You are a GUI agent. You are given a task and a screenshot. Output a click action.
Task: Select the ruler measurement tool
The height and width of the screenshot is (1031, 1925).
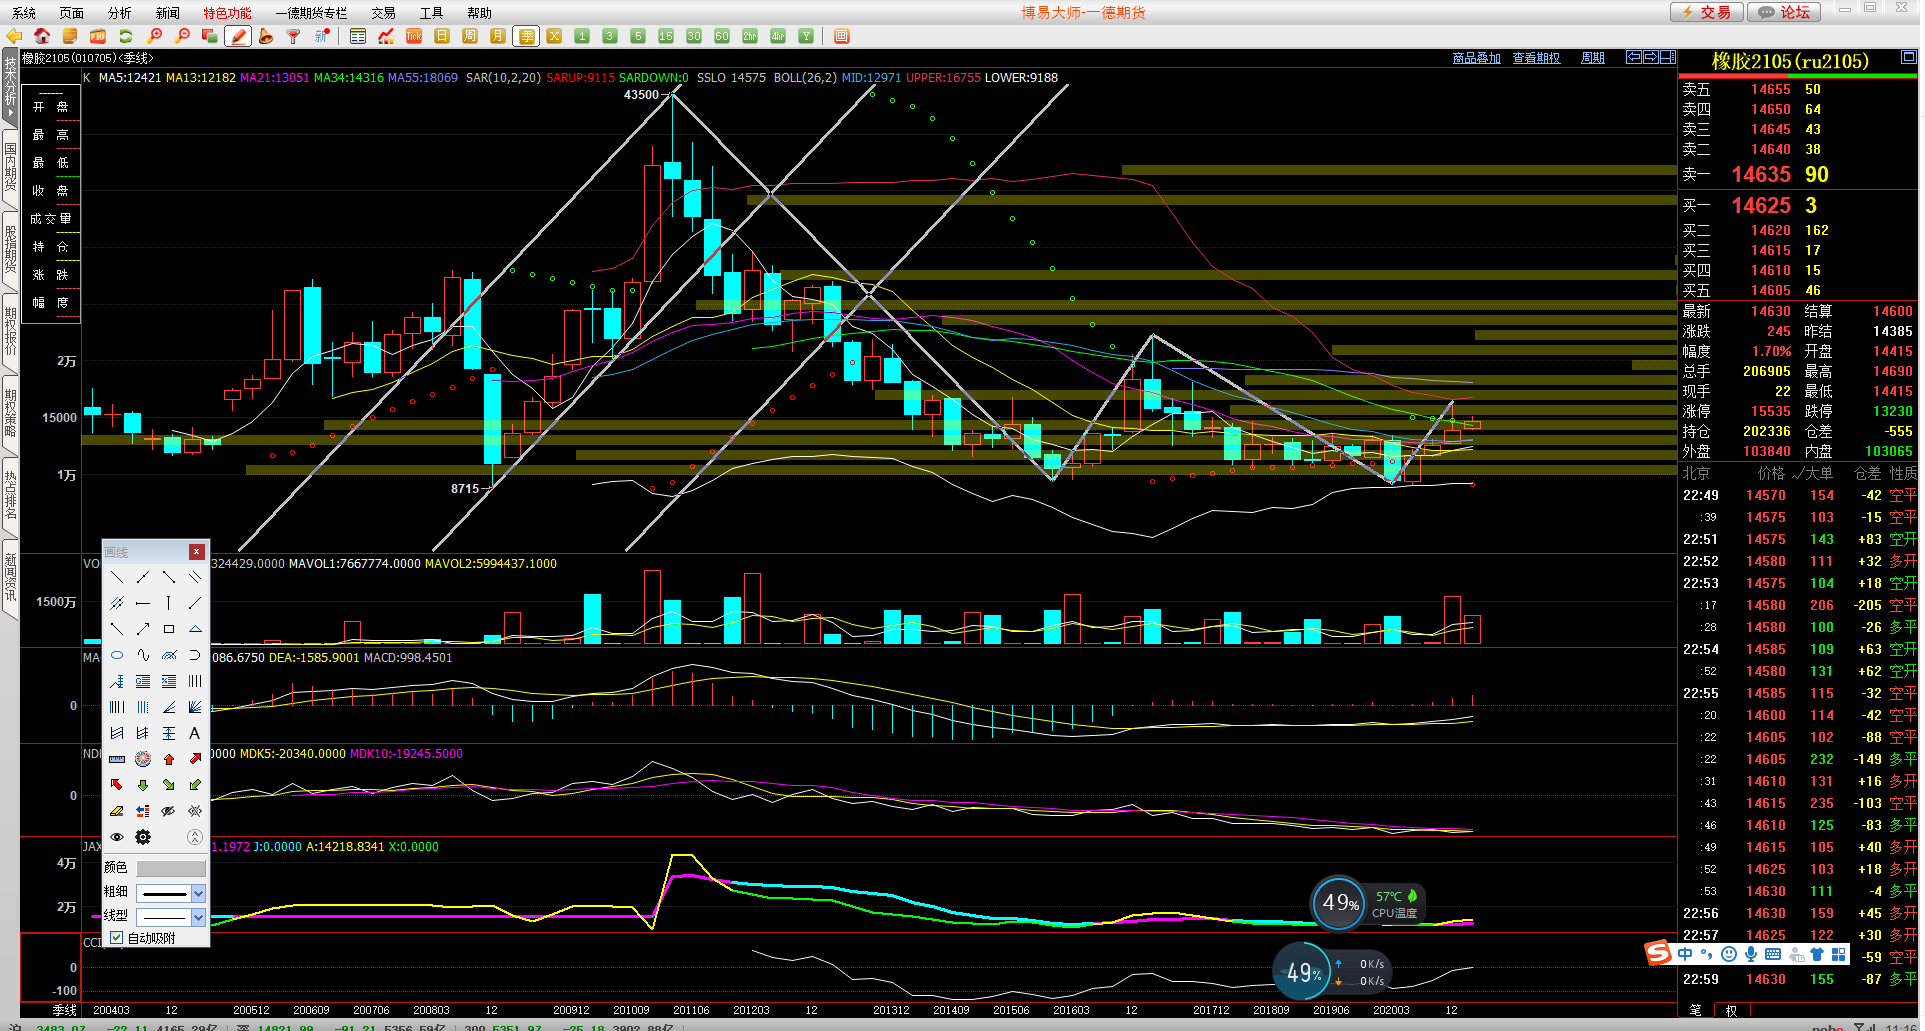coord(117,759)
